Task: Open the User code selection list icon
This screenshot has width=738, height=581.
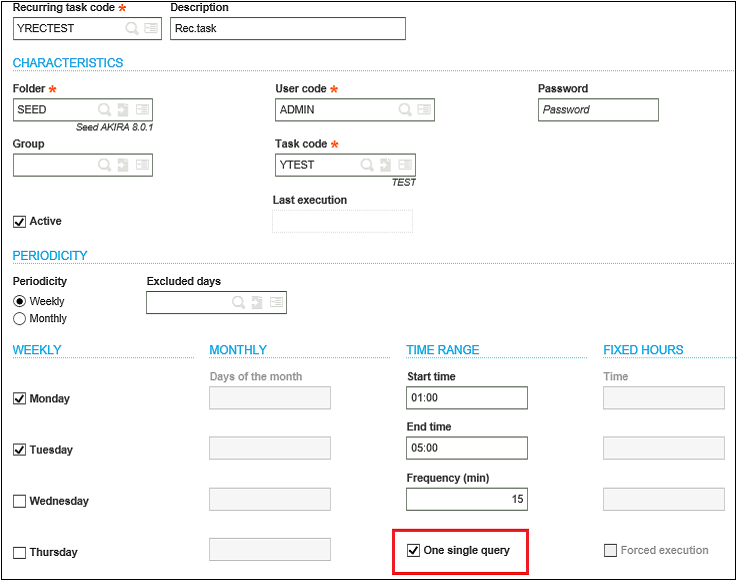Action: pos(424,110)
